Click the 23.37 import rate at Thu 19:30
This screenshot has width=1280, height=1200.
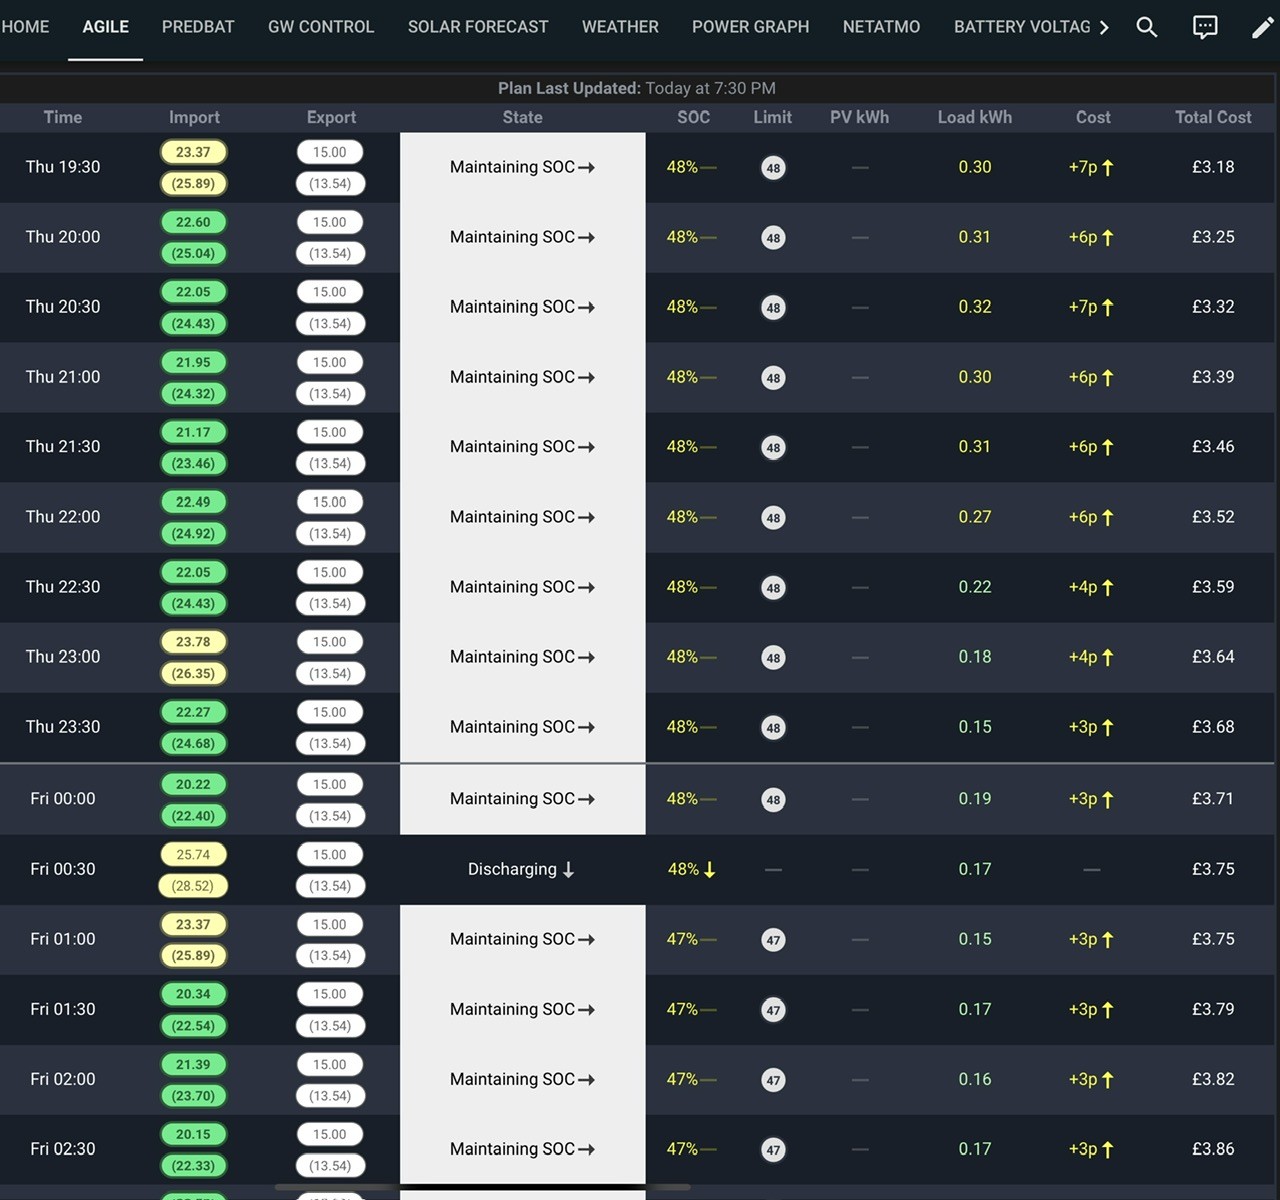(x=193, y=152)
